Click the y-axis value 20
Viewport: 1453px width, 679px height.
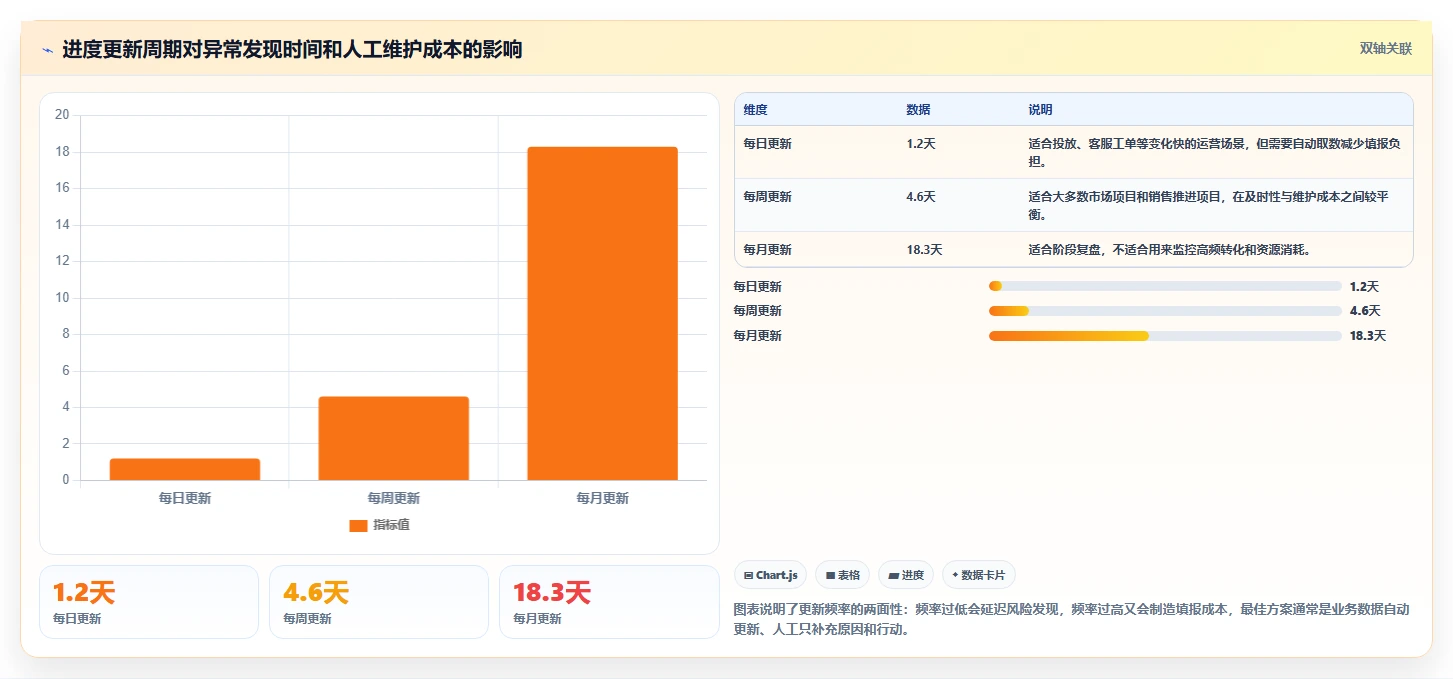coord(62,115)
